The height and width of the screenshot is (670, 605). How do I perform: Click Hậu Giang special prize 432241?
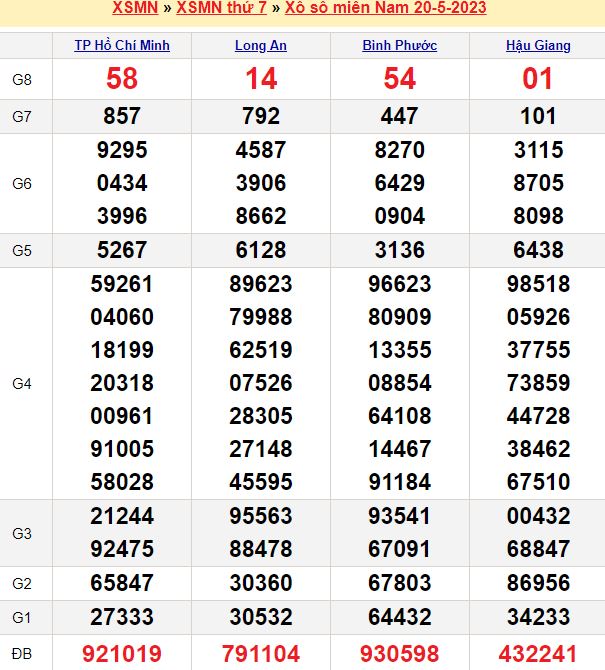[x=538, y=654]
